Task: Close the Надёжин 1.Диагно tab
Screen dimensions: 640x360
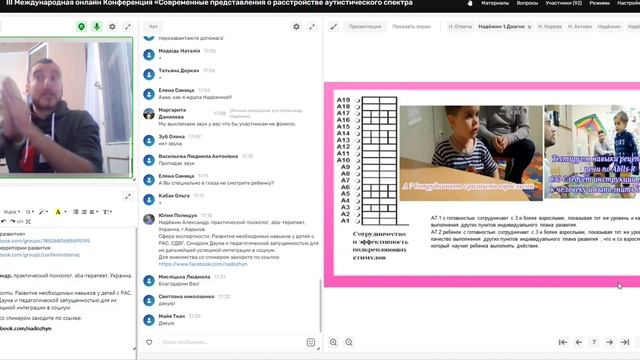Action: (x=530, y=27)
